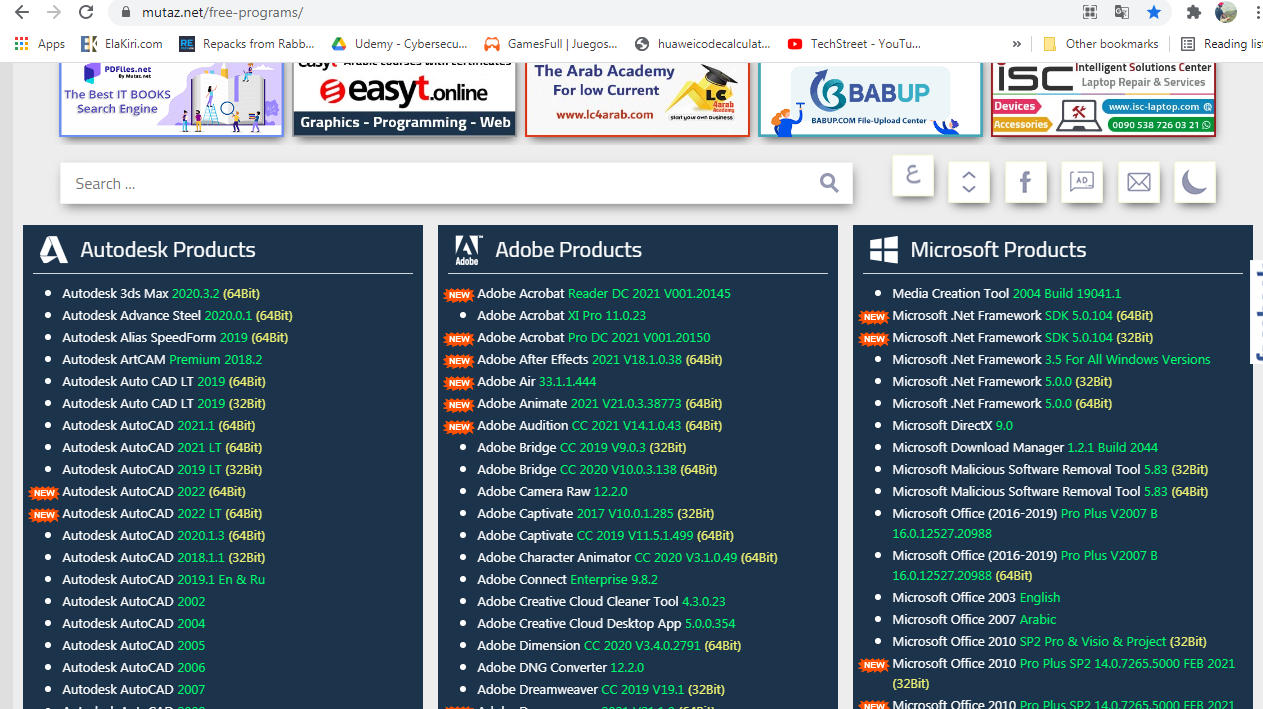The image size is (1263, 709).
Task: Open Microsoft DirectX 9.0 link
Action: pos(952,425)
